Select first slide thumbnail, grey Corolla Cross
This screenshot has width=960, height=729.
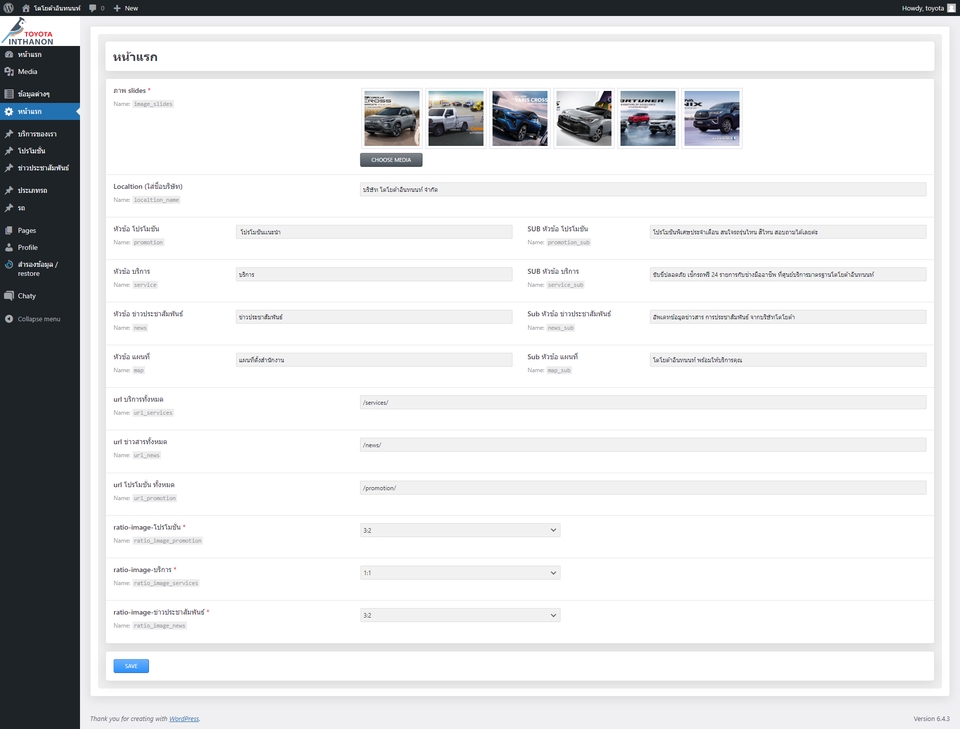pos(392,118)
